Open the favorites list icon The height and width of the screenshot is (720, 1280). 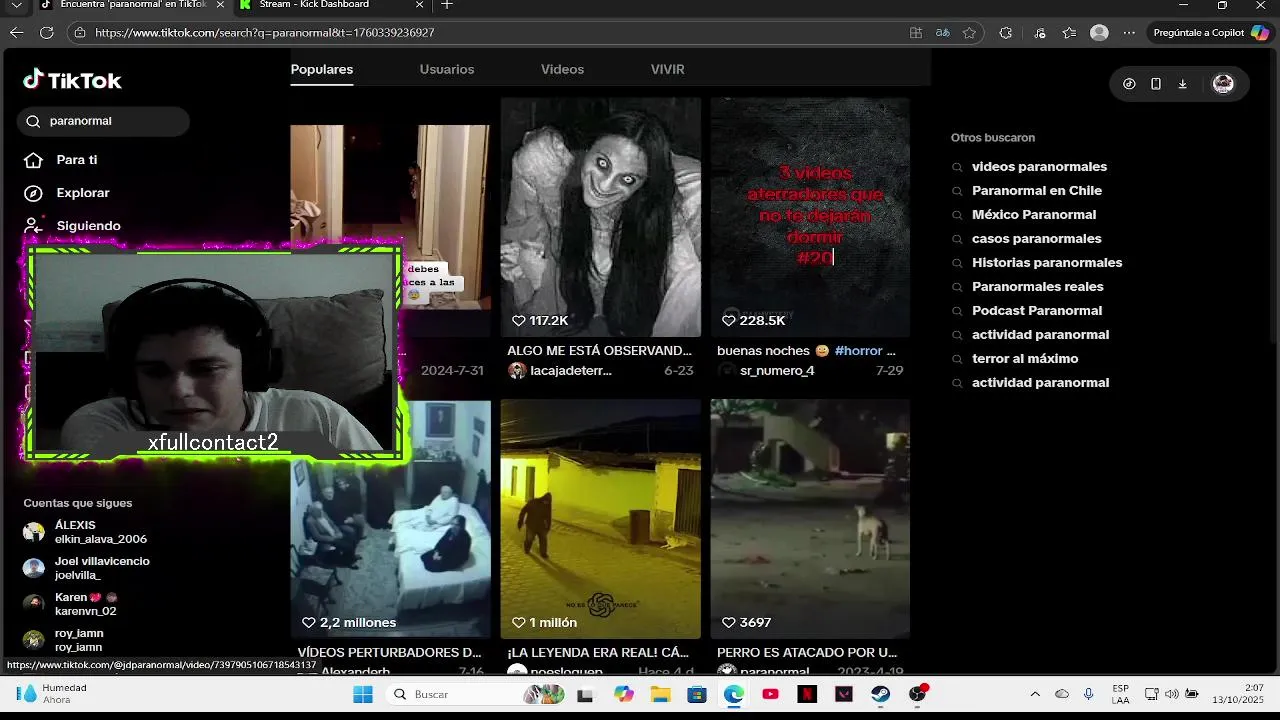[x=1069, y=33]
